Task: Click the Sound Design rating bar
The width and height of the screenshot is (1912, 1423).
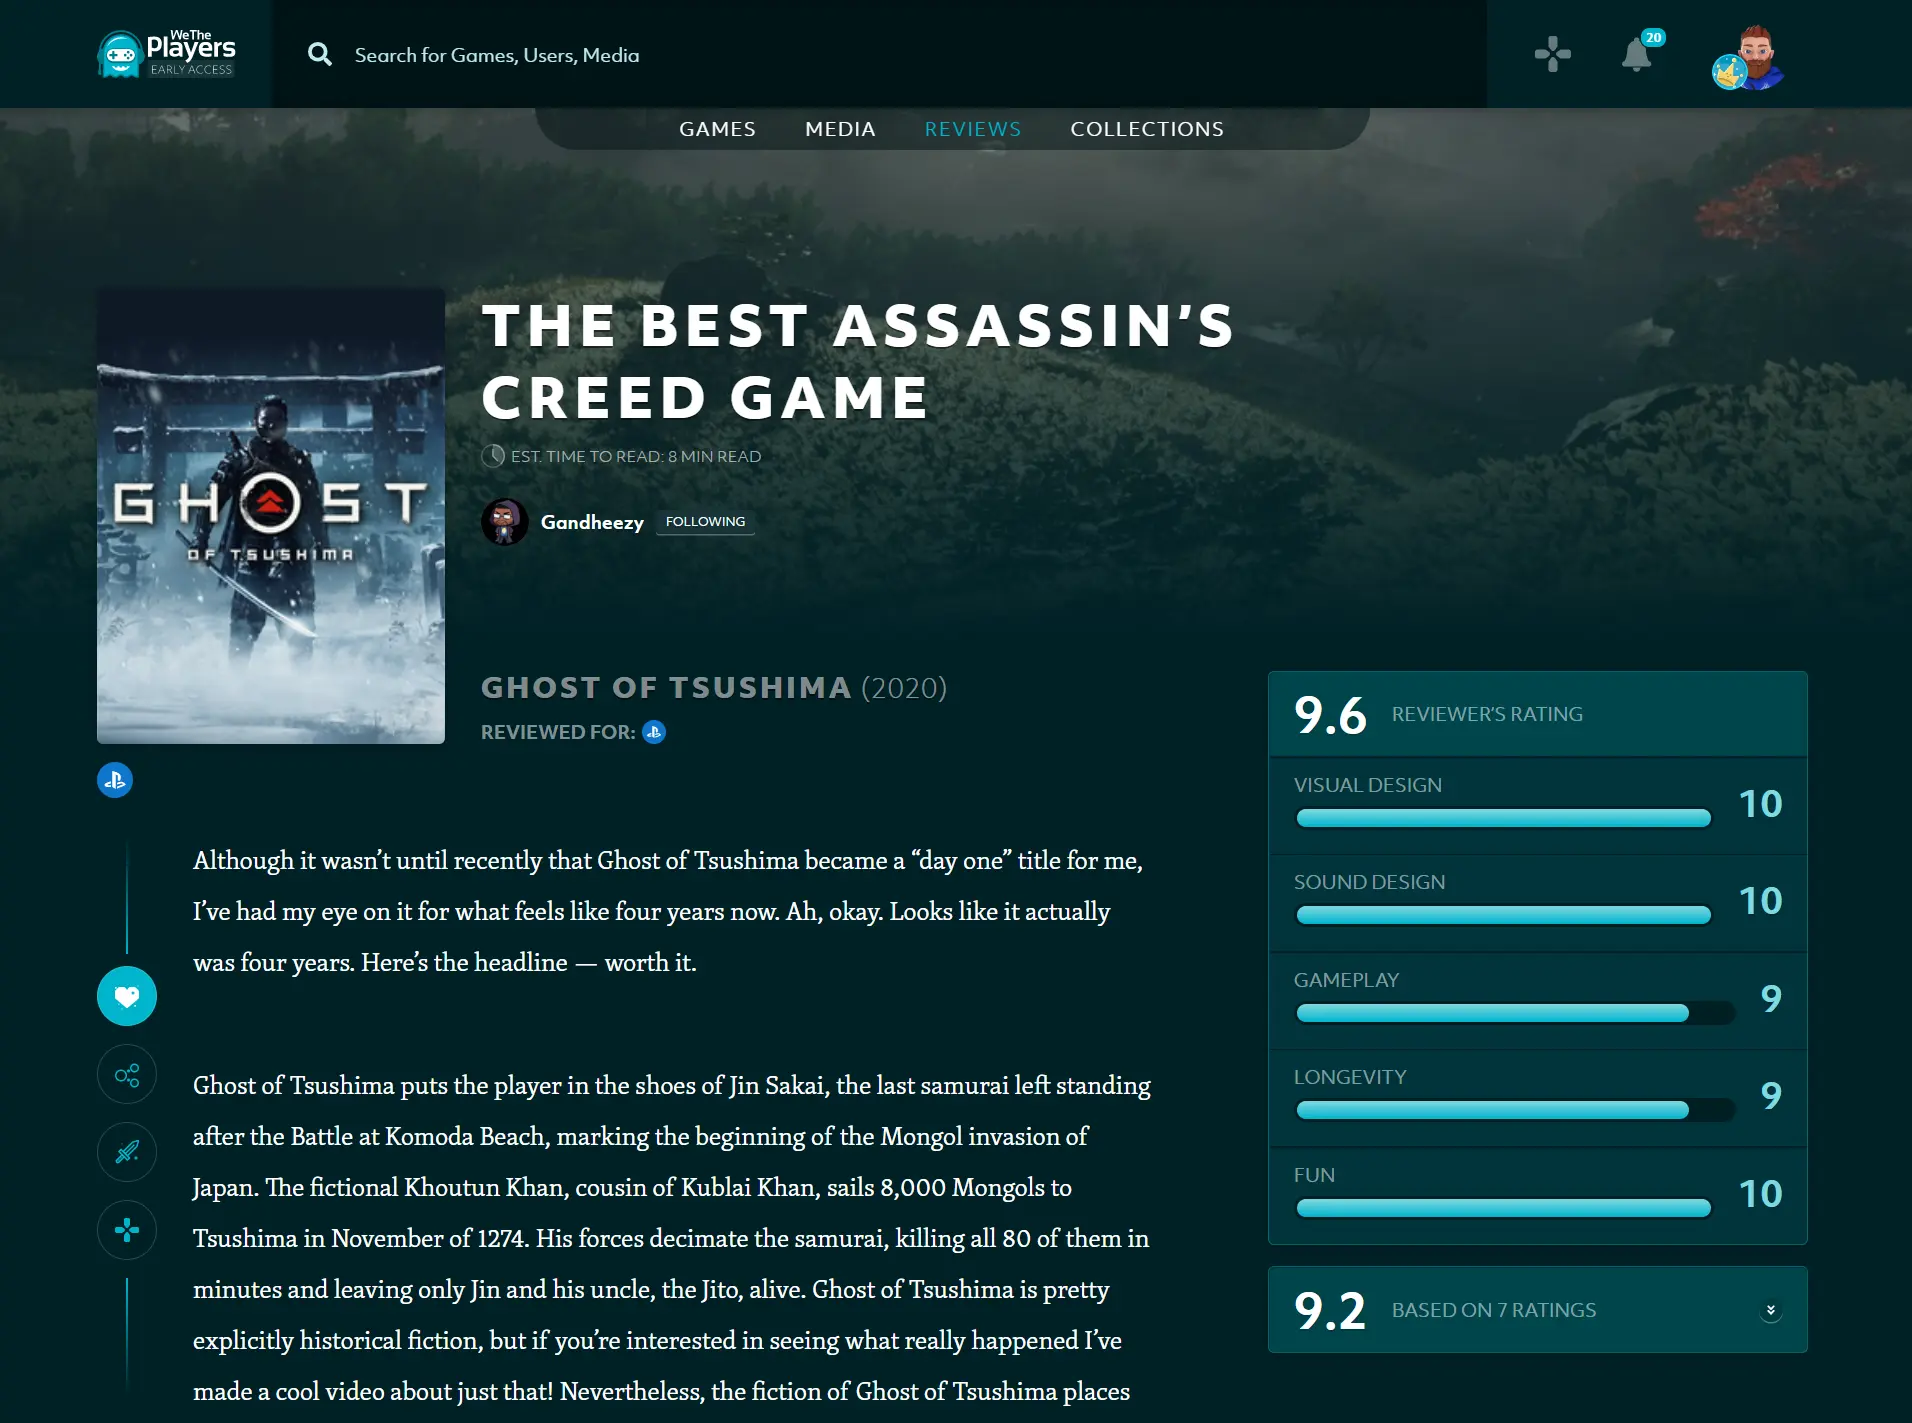Action: (x=1503, y=915)
